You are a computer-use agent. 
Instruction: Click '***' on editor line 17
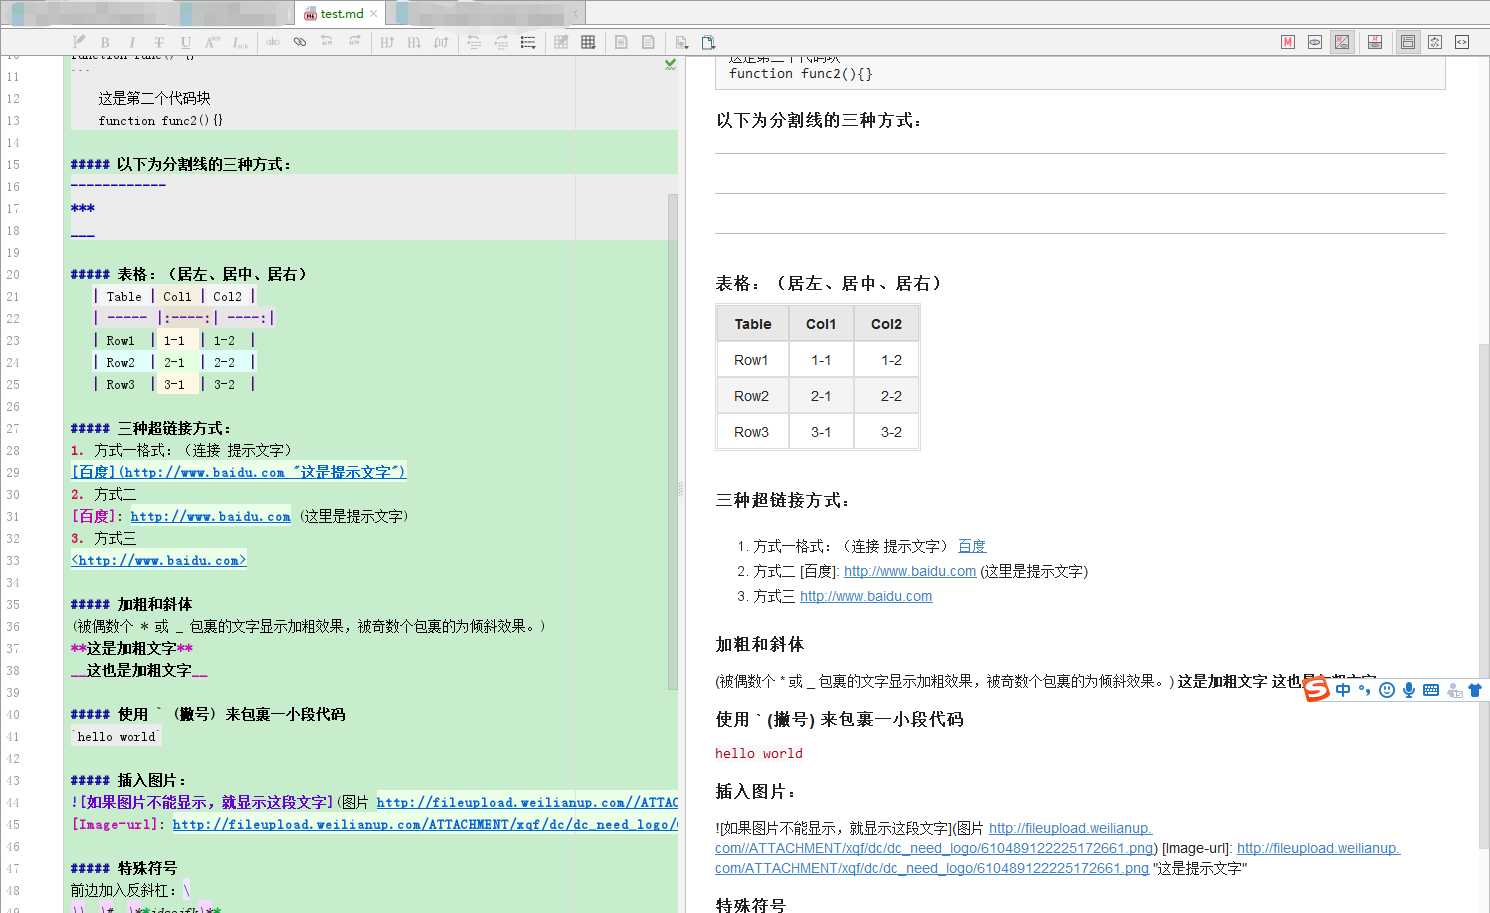(x=83, y=208)
